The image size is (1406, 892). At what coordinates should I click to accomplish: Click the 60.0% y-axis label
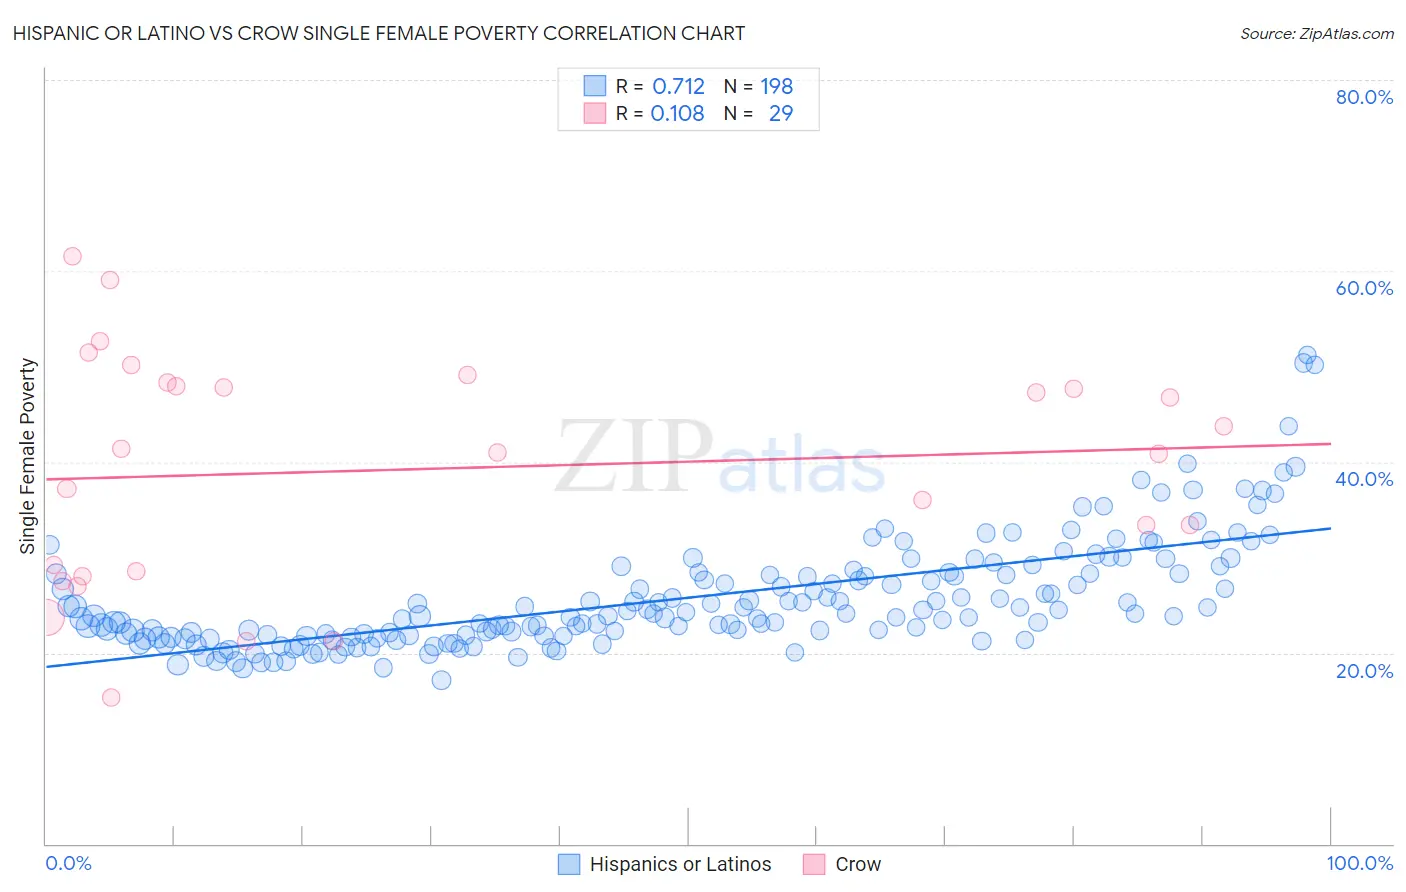tap(1364, 288)
